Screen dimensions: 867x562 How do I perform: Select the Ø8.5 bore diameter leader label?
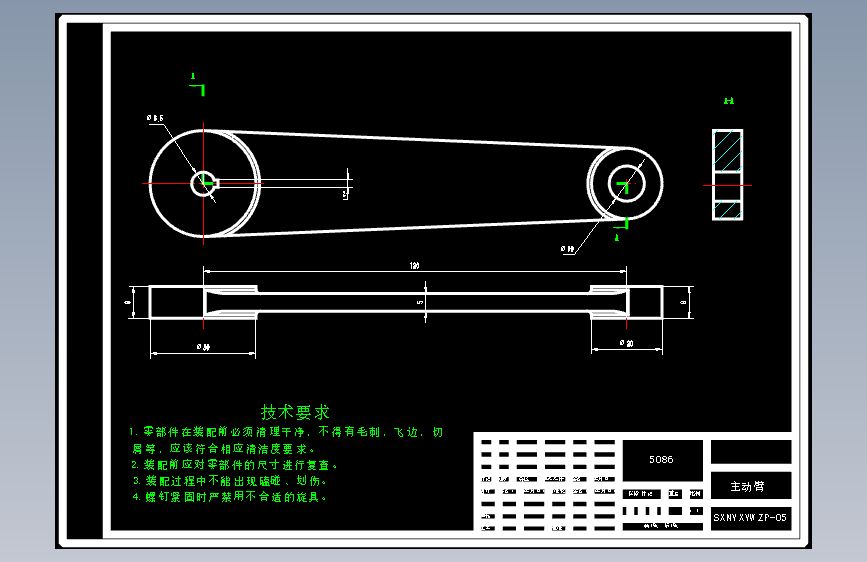[155, 118]
